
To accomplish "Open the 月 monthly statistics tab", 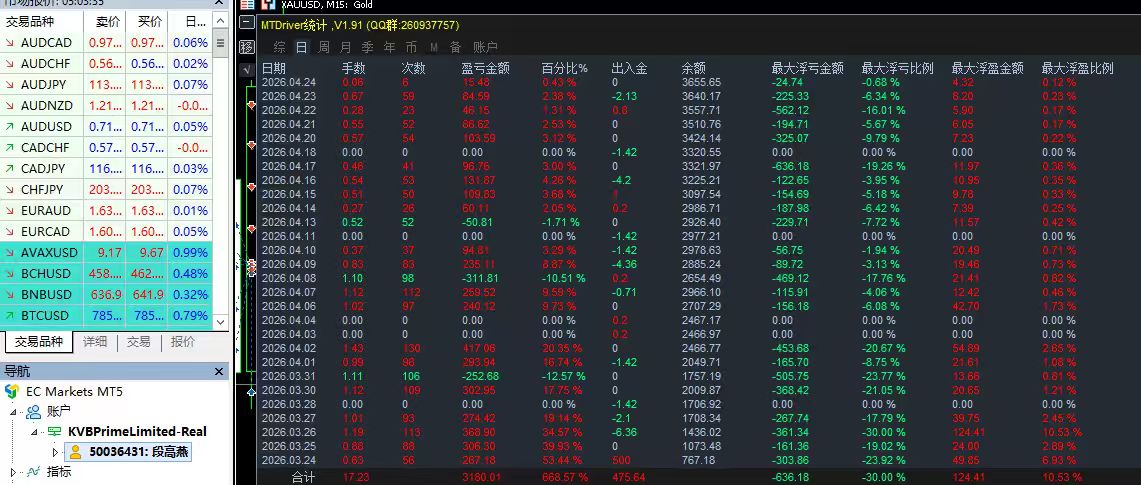I will click(346, 47).
